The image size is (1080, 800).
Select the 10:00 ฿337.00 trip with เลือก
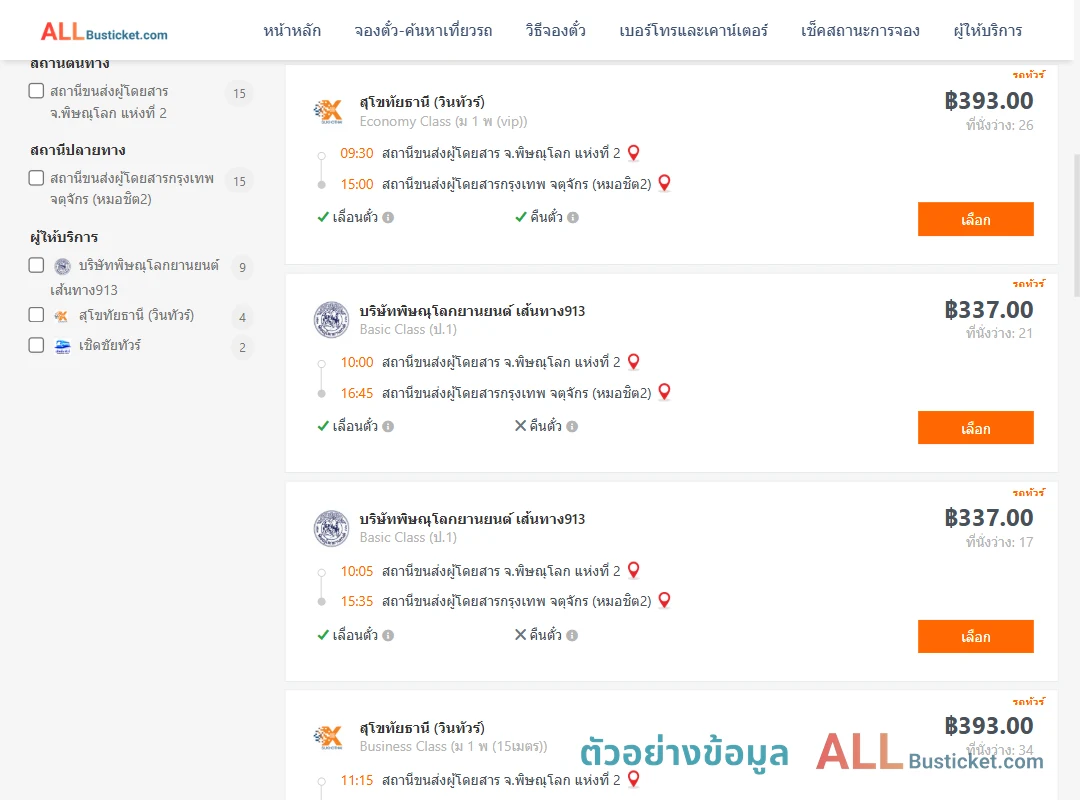click(975, 428)
